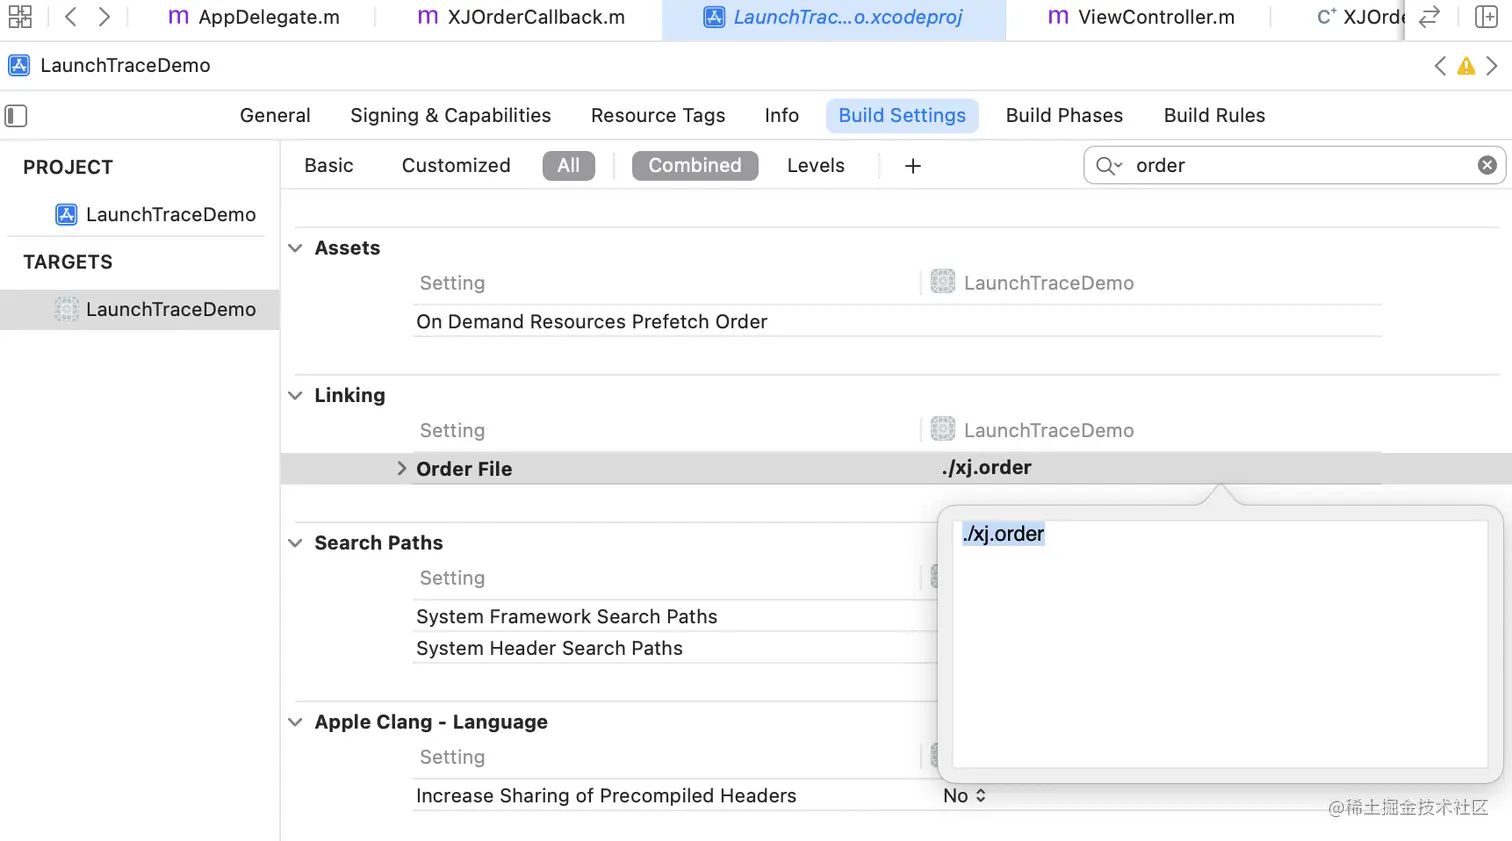The height and width of the screenshot is (841, 1512).
Task: Collapse the Assets section
Action: click(295, 248)
